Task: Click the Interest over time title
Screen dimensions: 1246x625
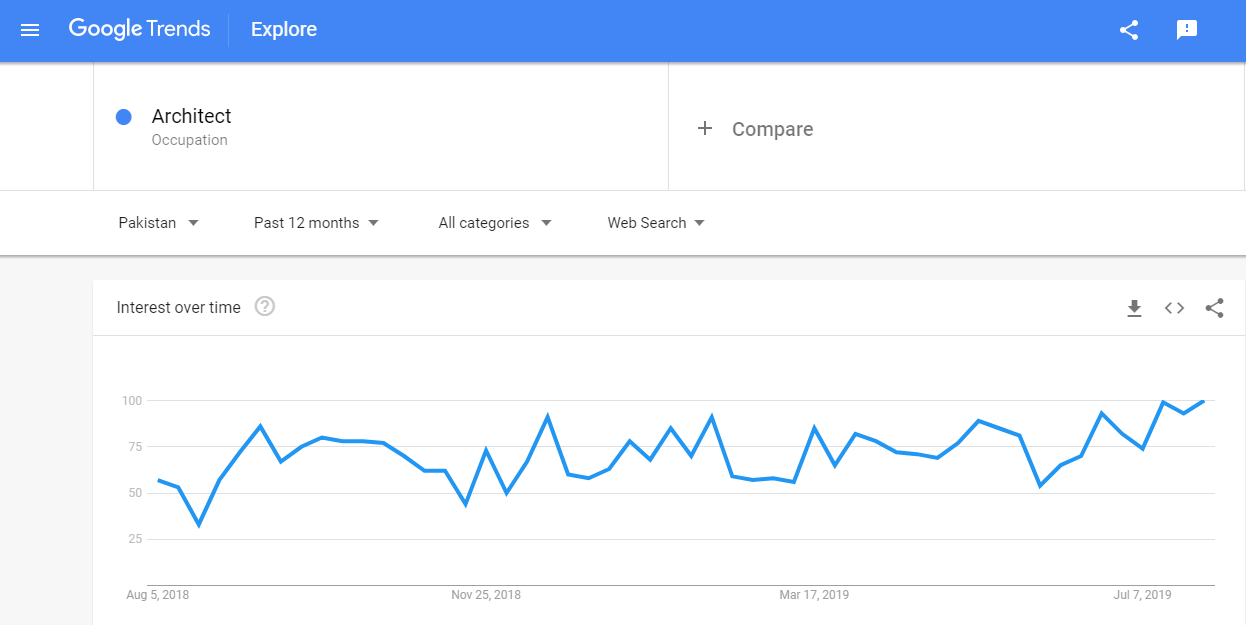Action: 178,308
